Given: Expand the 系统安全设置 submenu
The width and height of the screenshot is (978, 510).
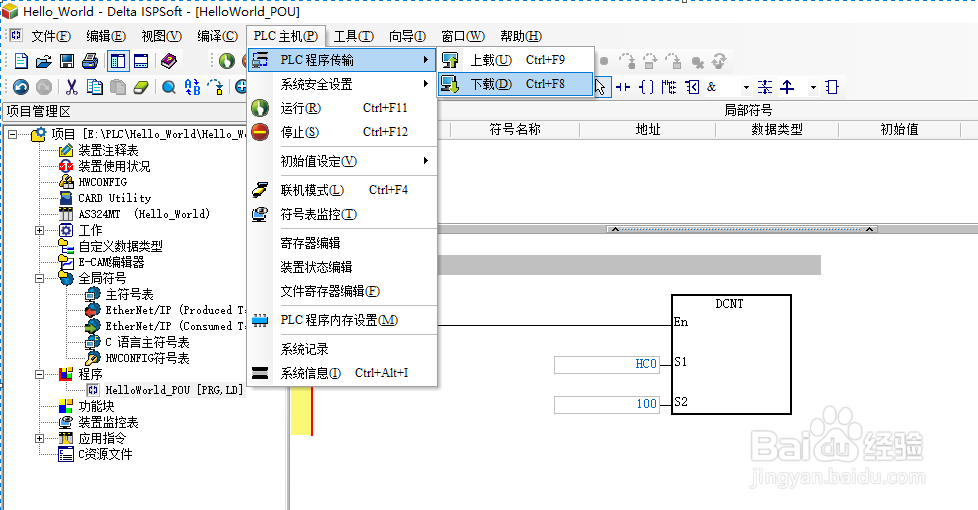Looking at the screenshot, I should tap(342, 84).
